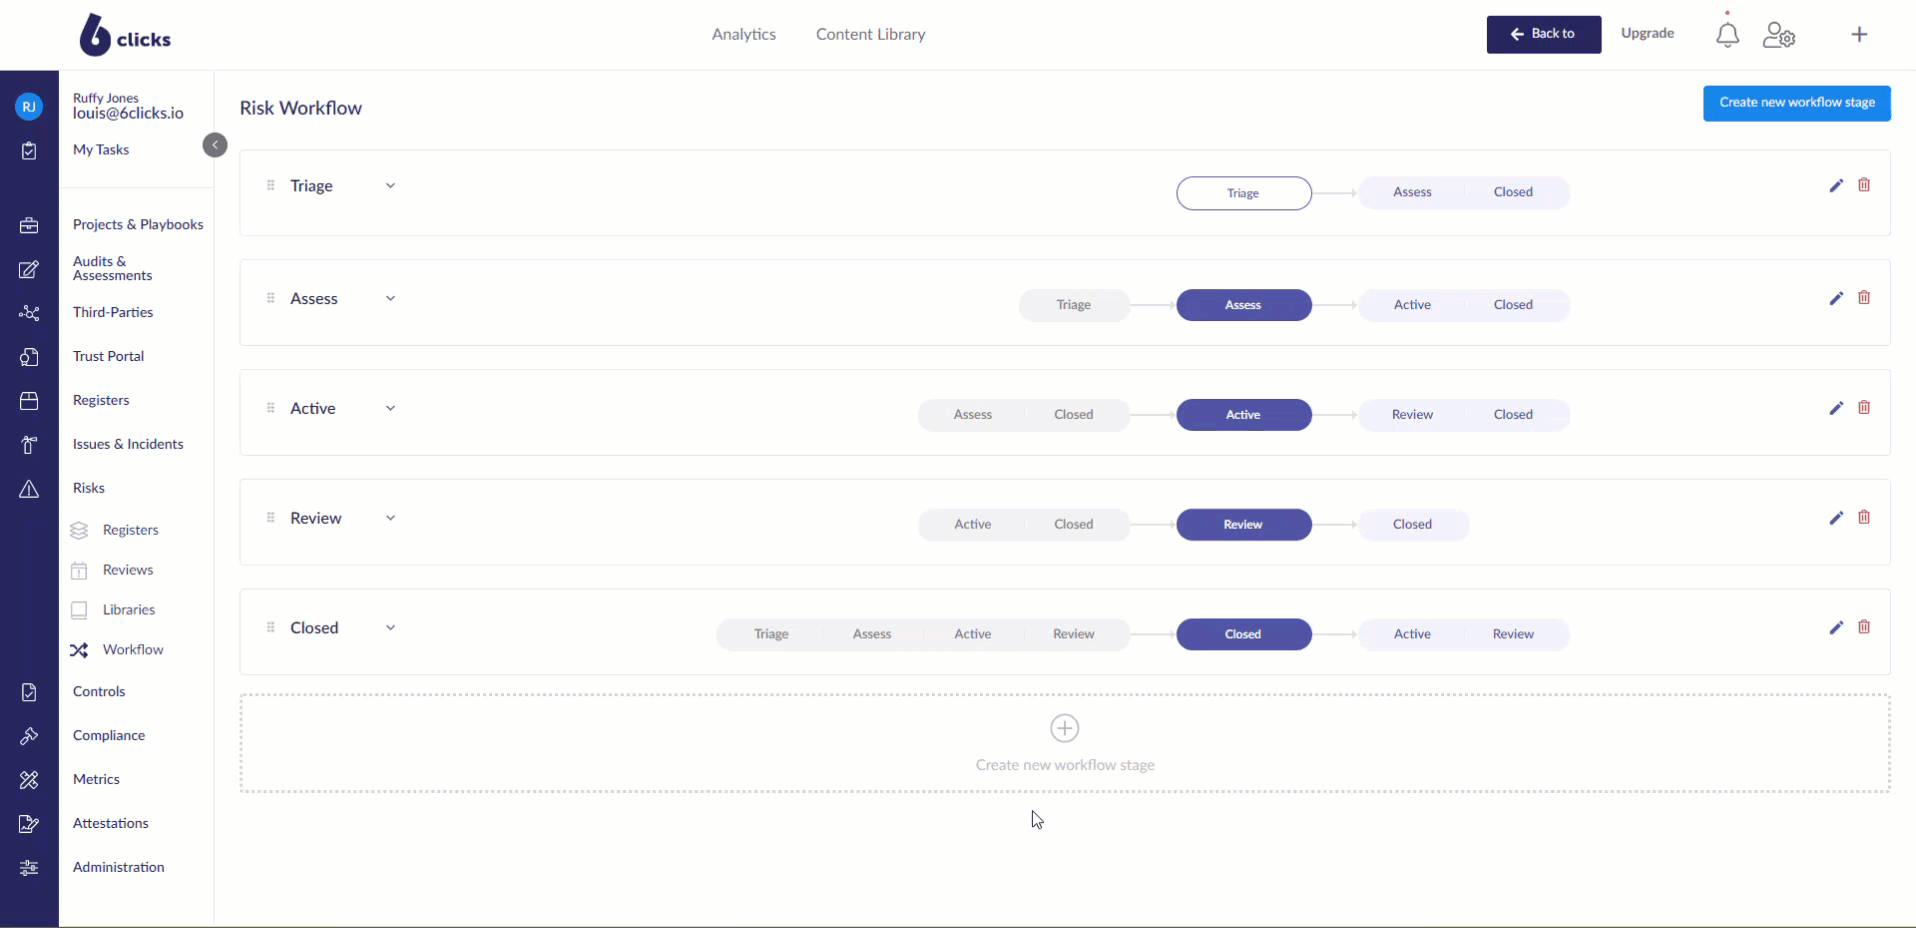Image resolution: width=1916 pixels, height=928 pixels.
Task: Delete the Review stage trash icon
Action: (x=1864, y=518)
